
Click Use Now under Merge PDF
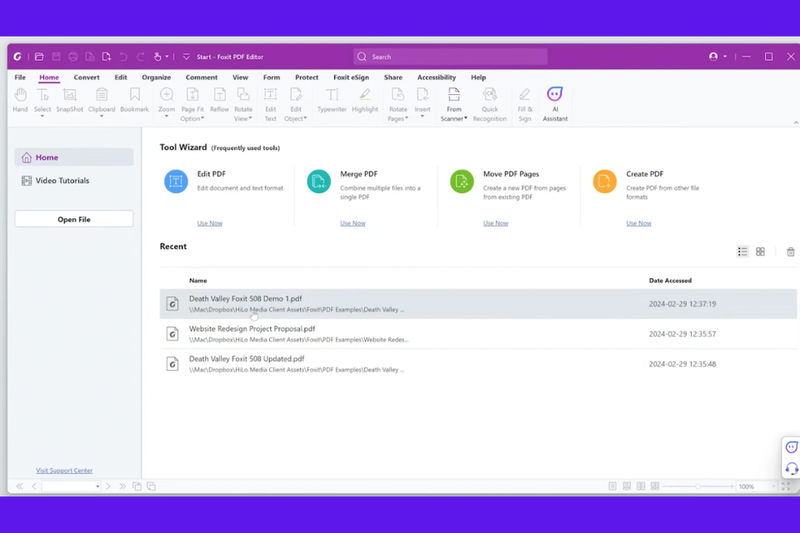pos(353,223)
